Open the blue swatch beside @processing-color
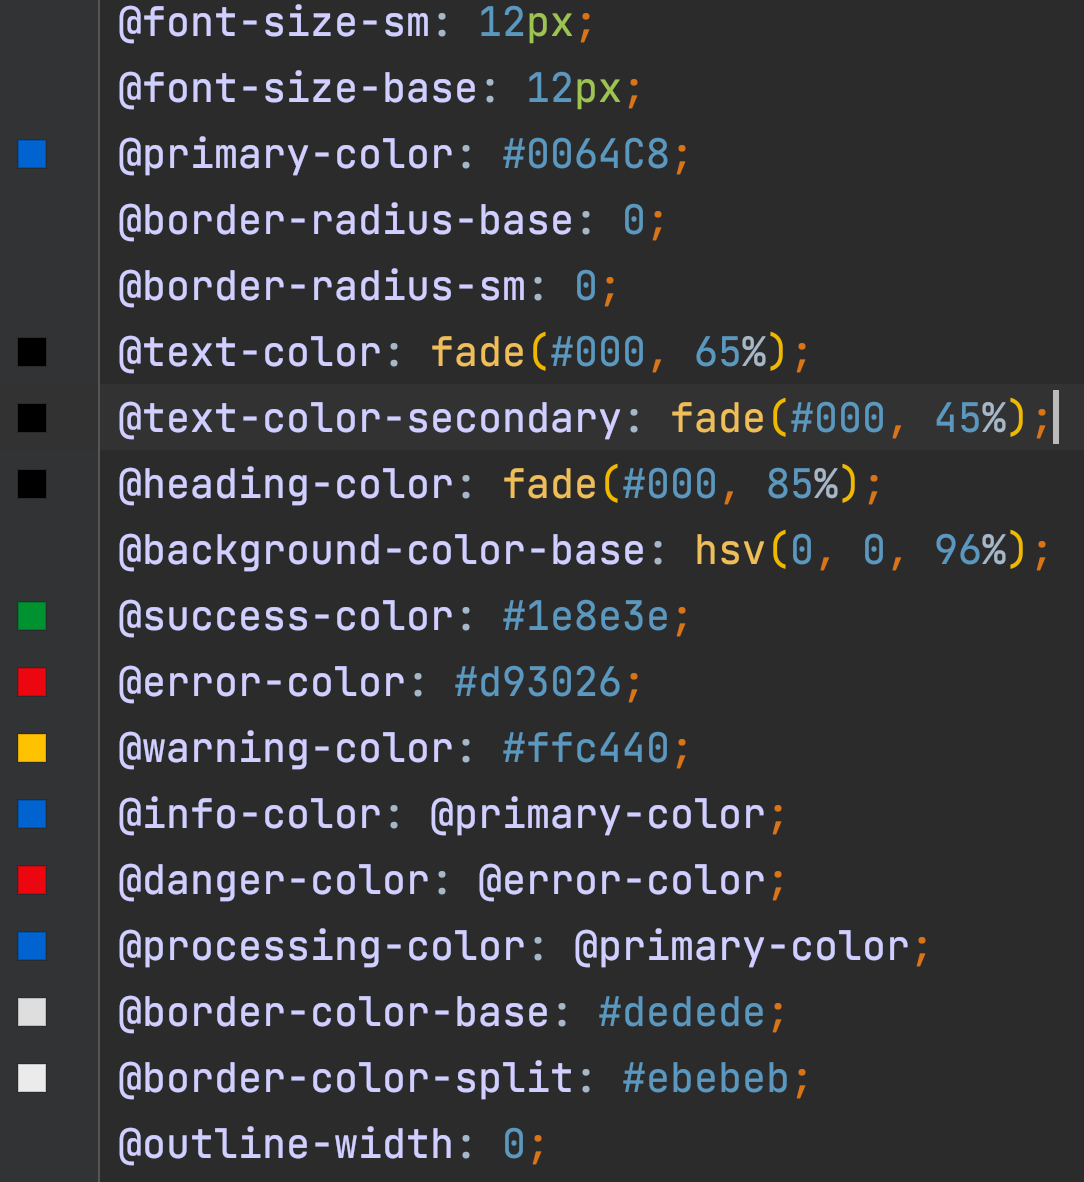Viewport: 1084px width, 1182px height. click(32, 946)
